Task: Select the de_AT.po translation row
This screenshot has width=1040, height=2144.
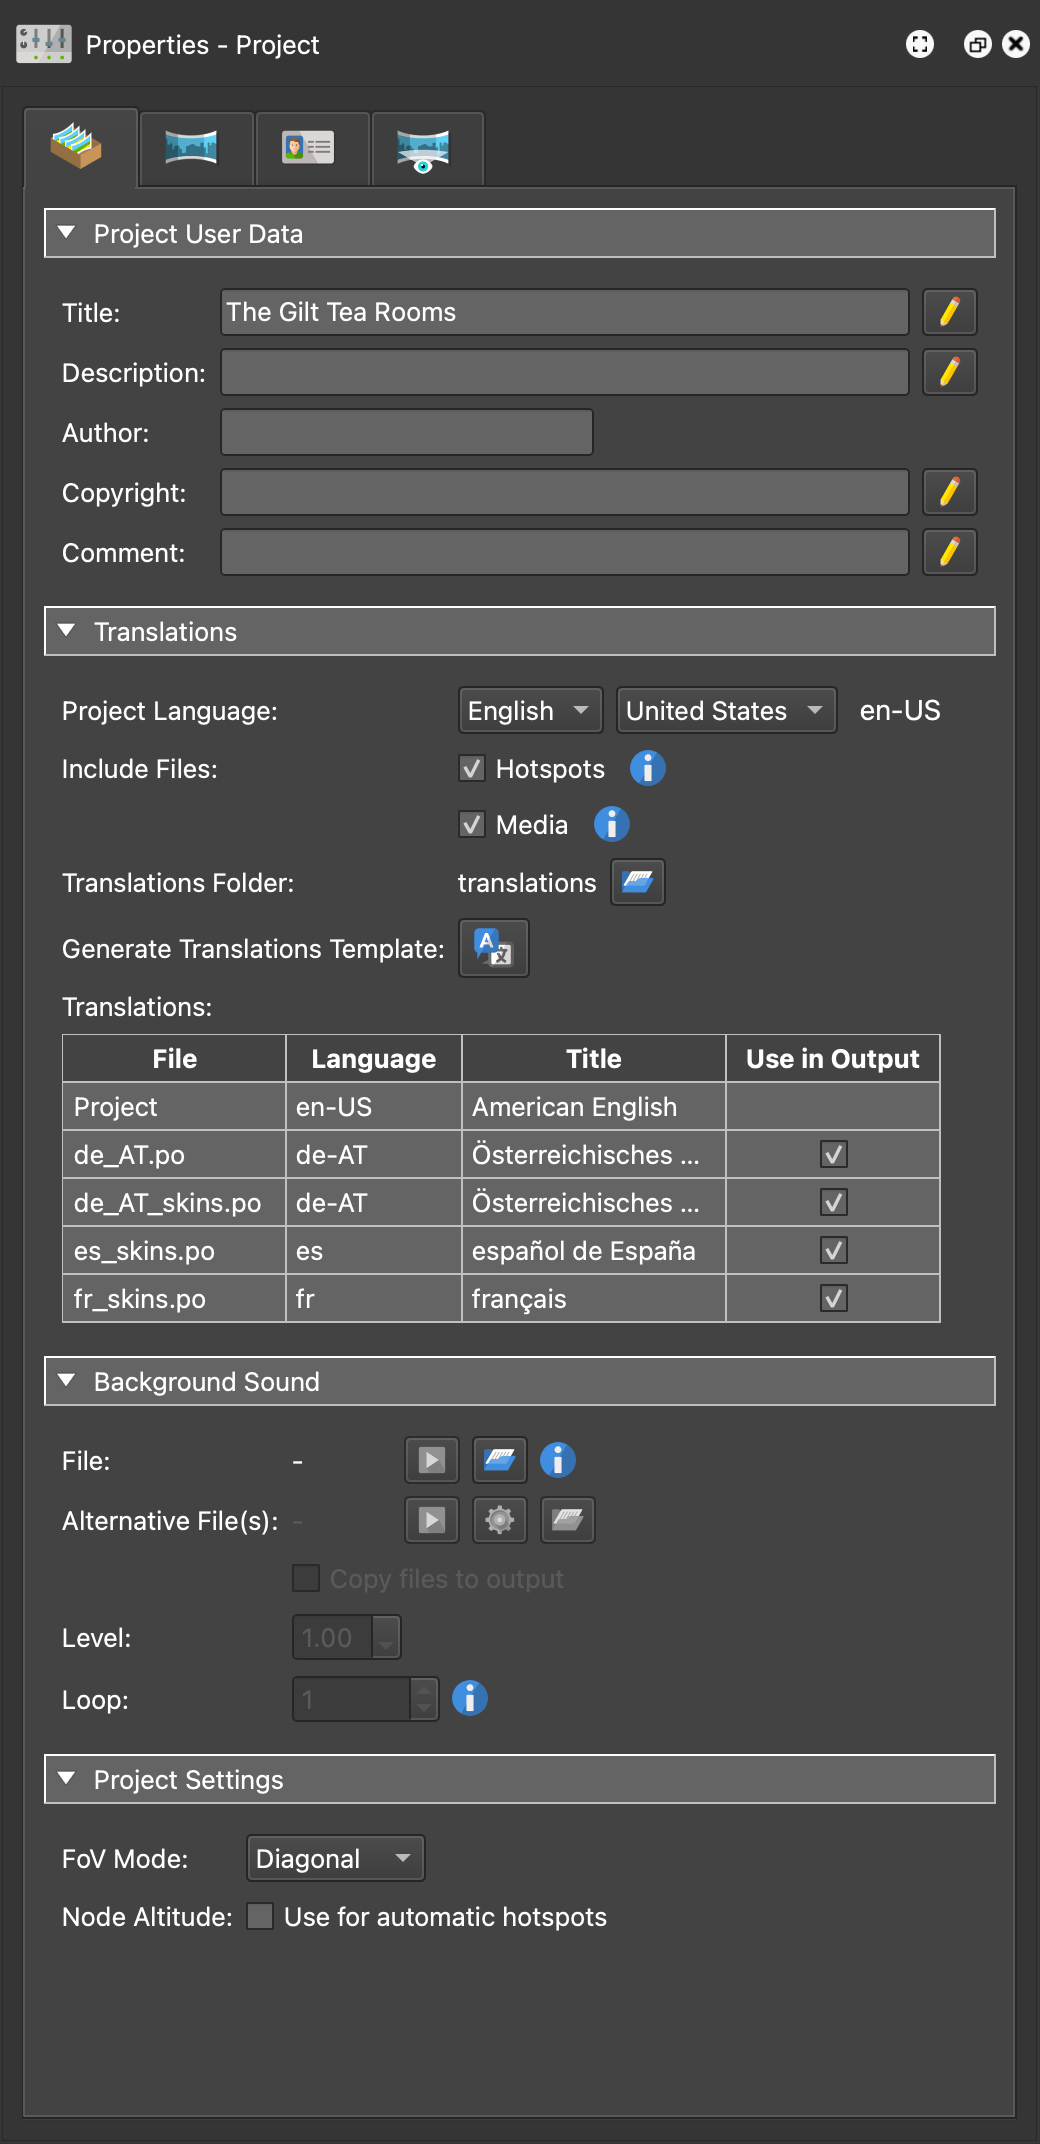Action: [173, 1154]
